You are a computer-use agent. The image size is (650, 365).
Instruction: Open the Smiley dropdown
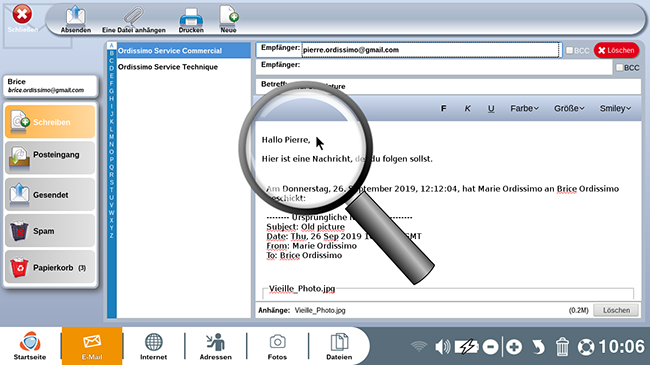click(615, 108)
